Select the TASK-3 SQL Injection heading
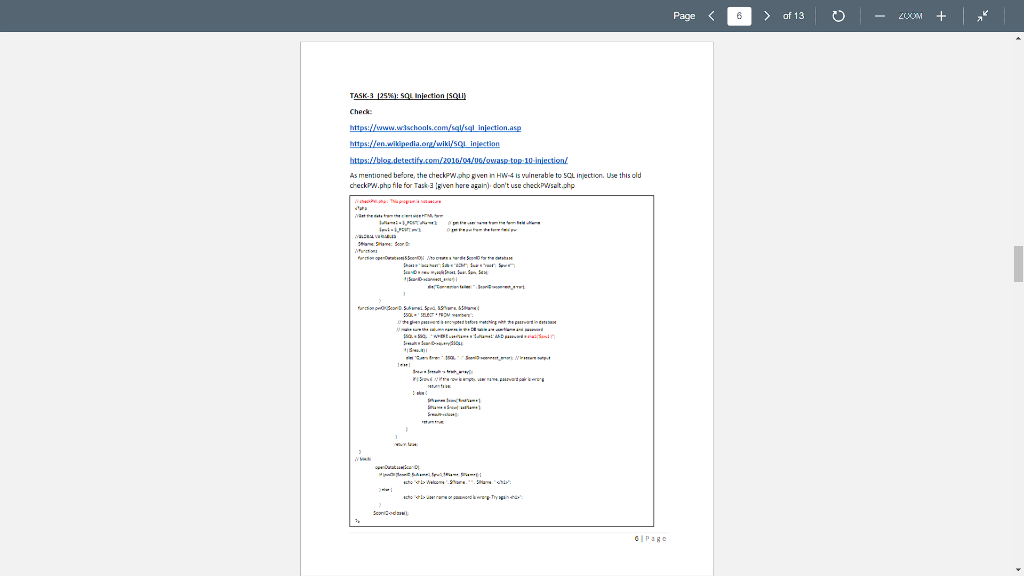 pyautogui.click(x=410, y=95)
